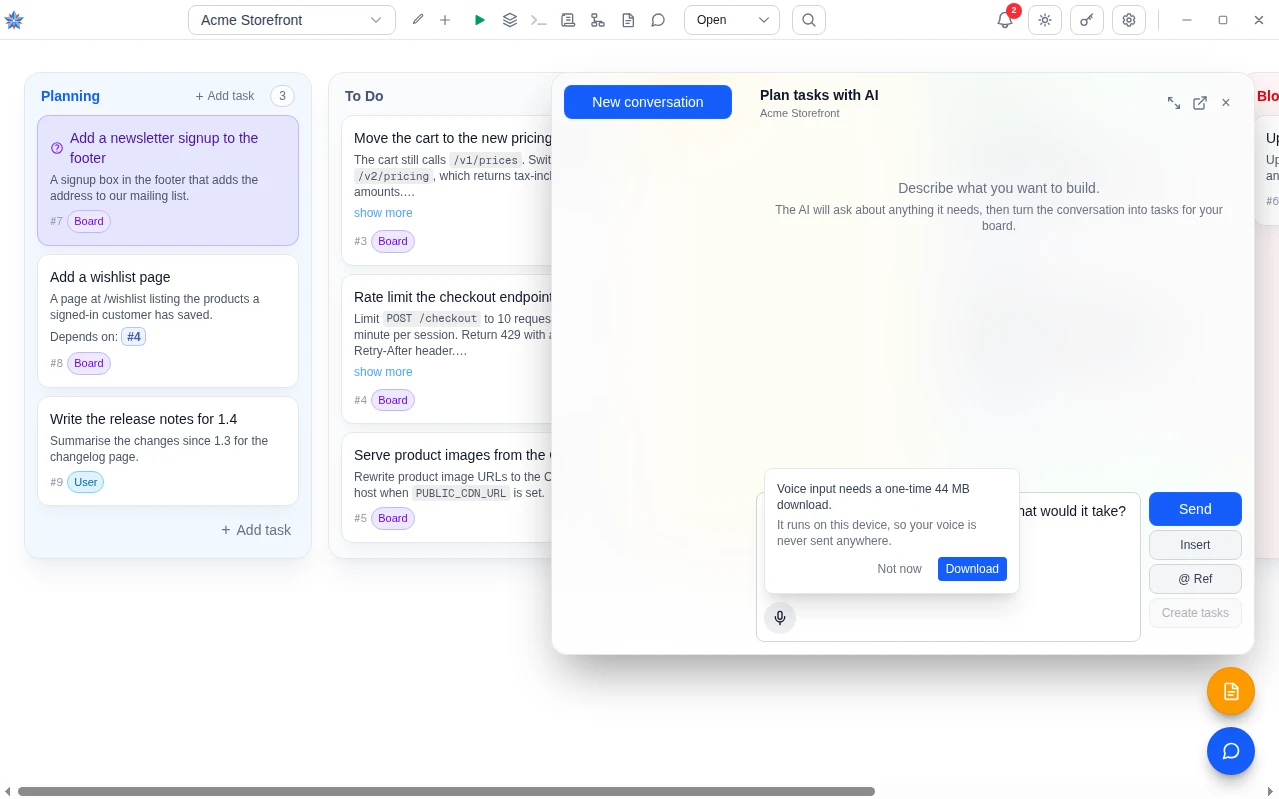Click the question mark icon on newsletter task

click(57, 148)
